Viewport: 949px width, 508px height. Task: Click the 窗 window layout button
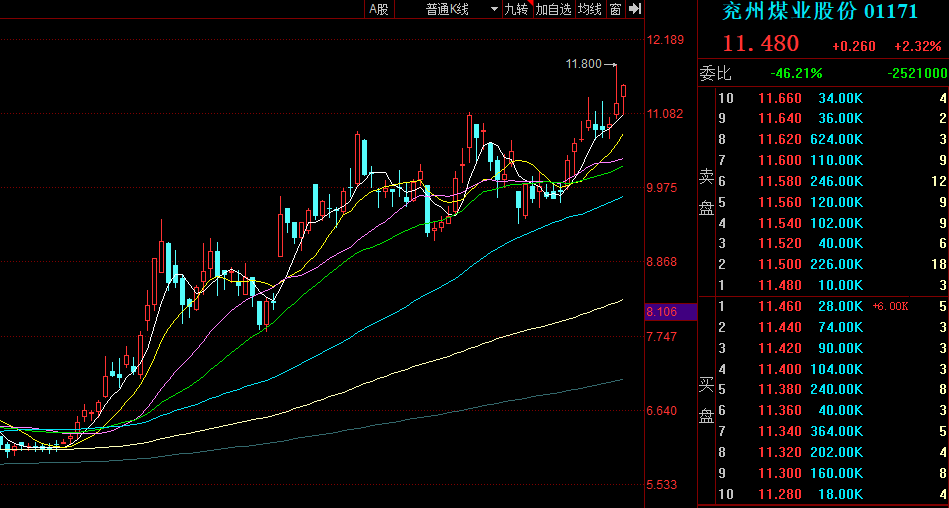615,9
